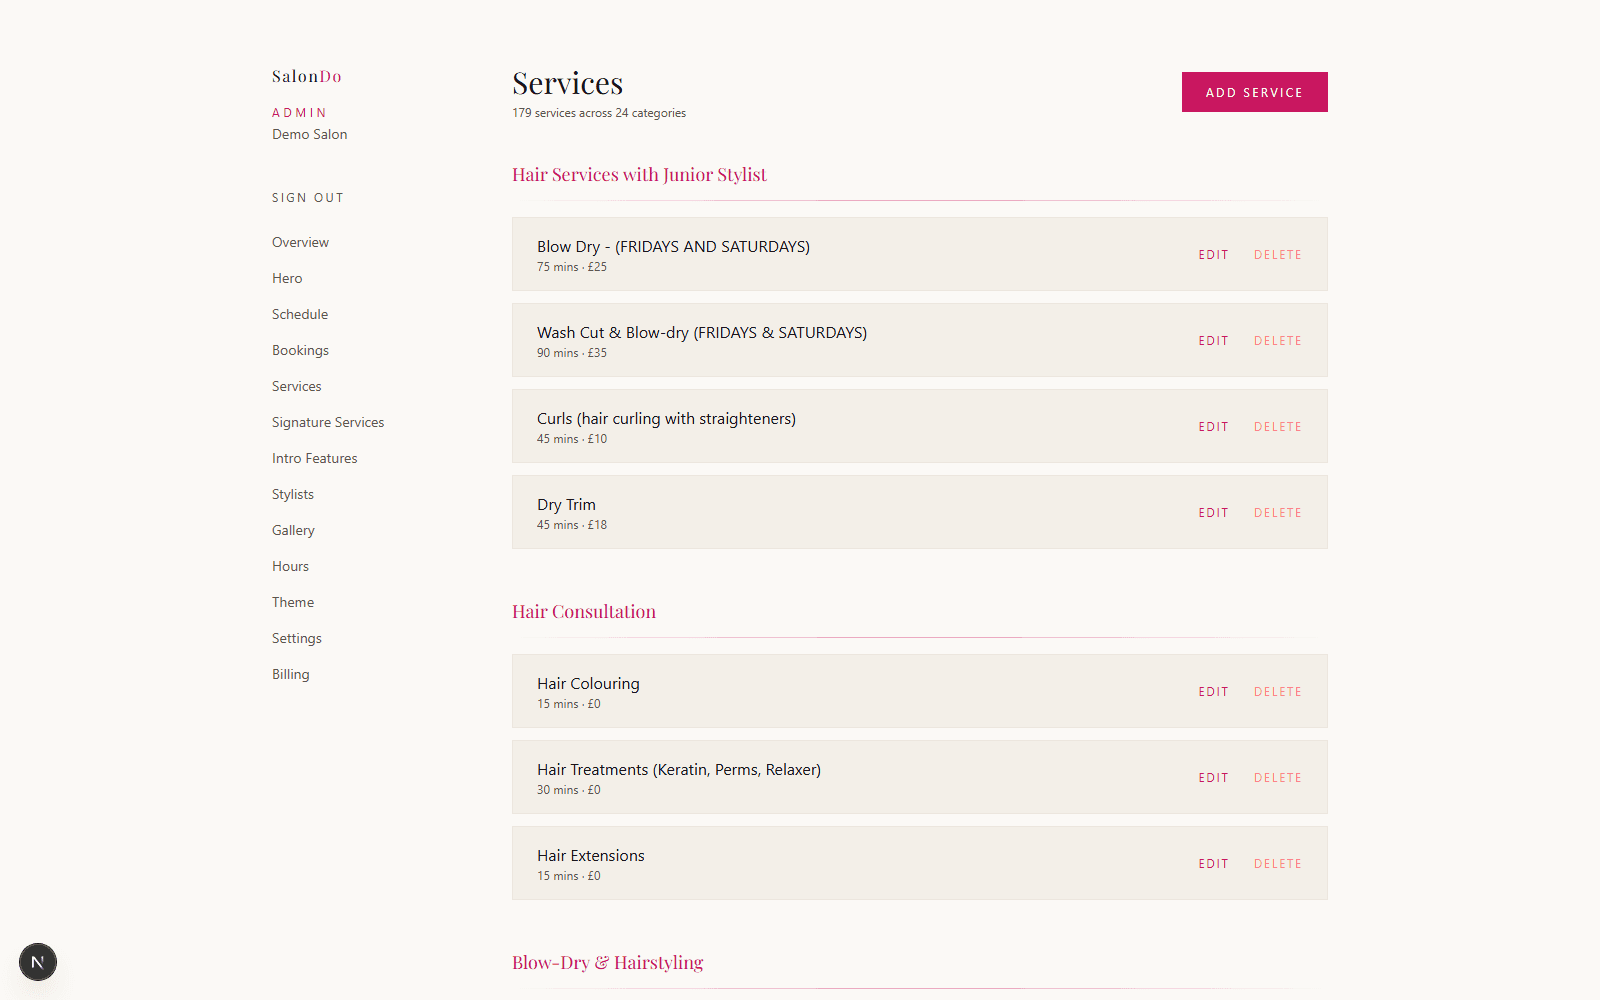This screenshot has width=1600, height=1000.
Task: Open the Theme settings
Action: coord(293,602)
